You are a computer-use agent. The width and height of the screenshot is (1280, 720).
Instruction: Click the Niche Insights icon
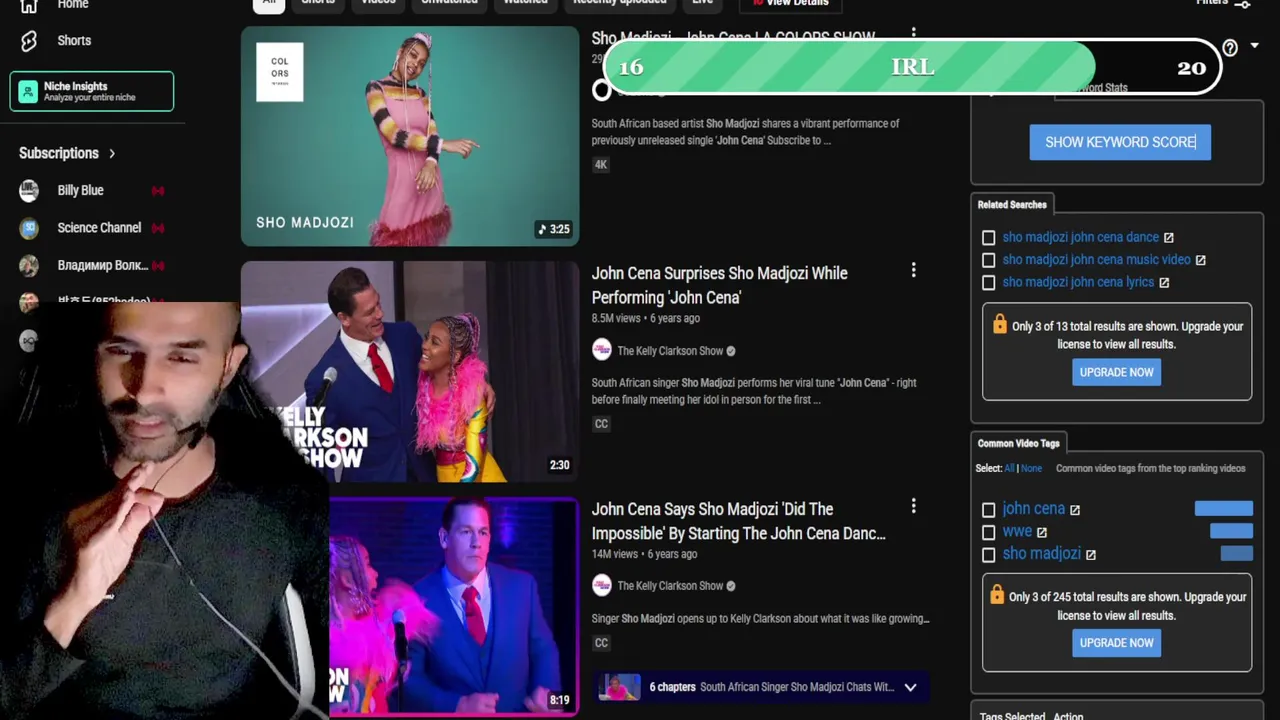click(x=28, y=92)
